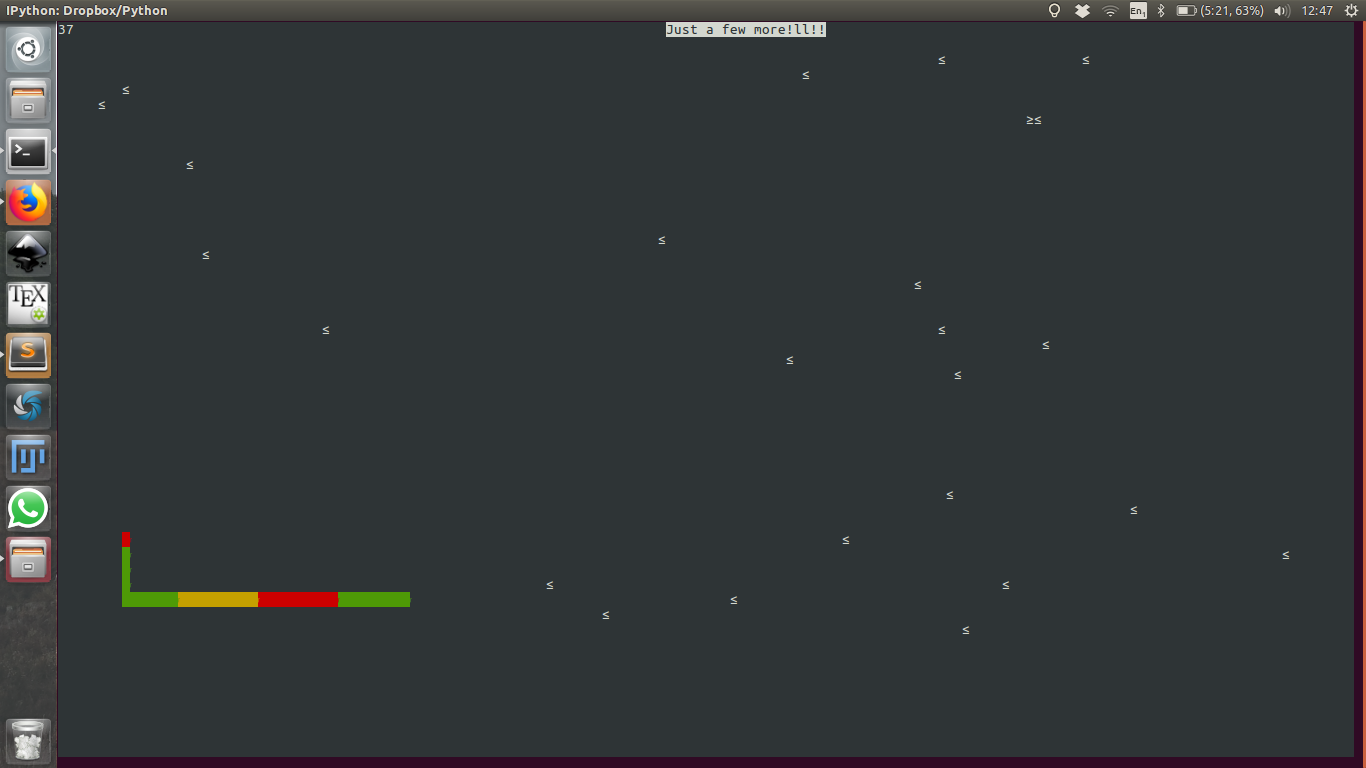Empty the Trash via its launcher icon
This screenshot has height=768, width=1366.
28,741
